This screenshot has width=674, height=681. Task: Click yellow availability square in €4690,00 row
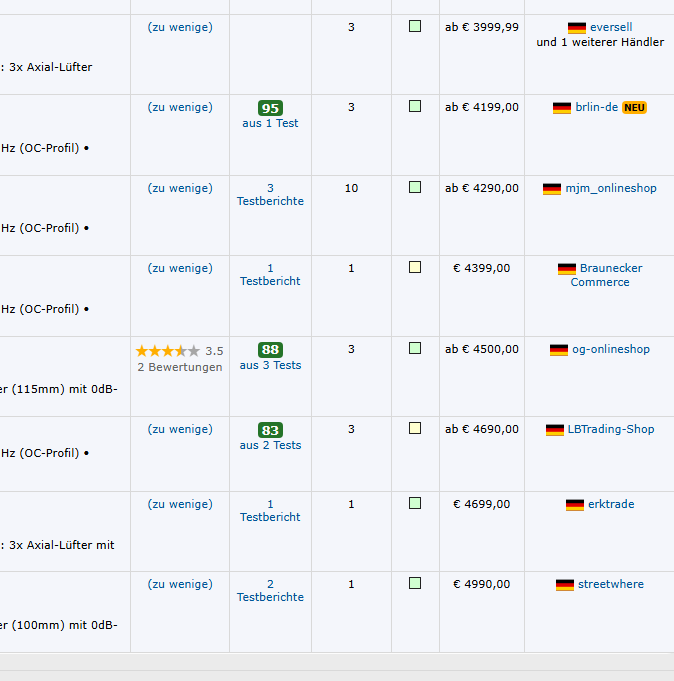pyautogui.click(x=415, y=428)
